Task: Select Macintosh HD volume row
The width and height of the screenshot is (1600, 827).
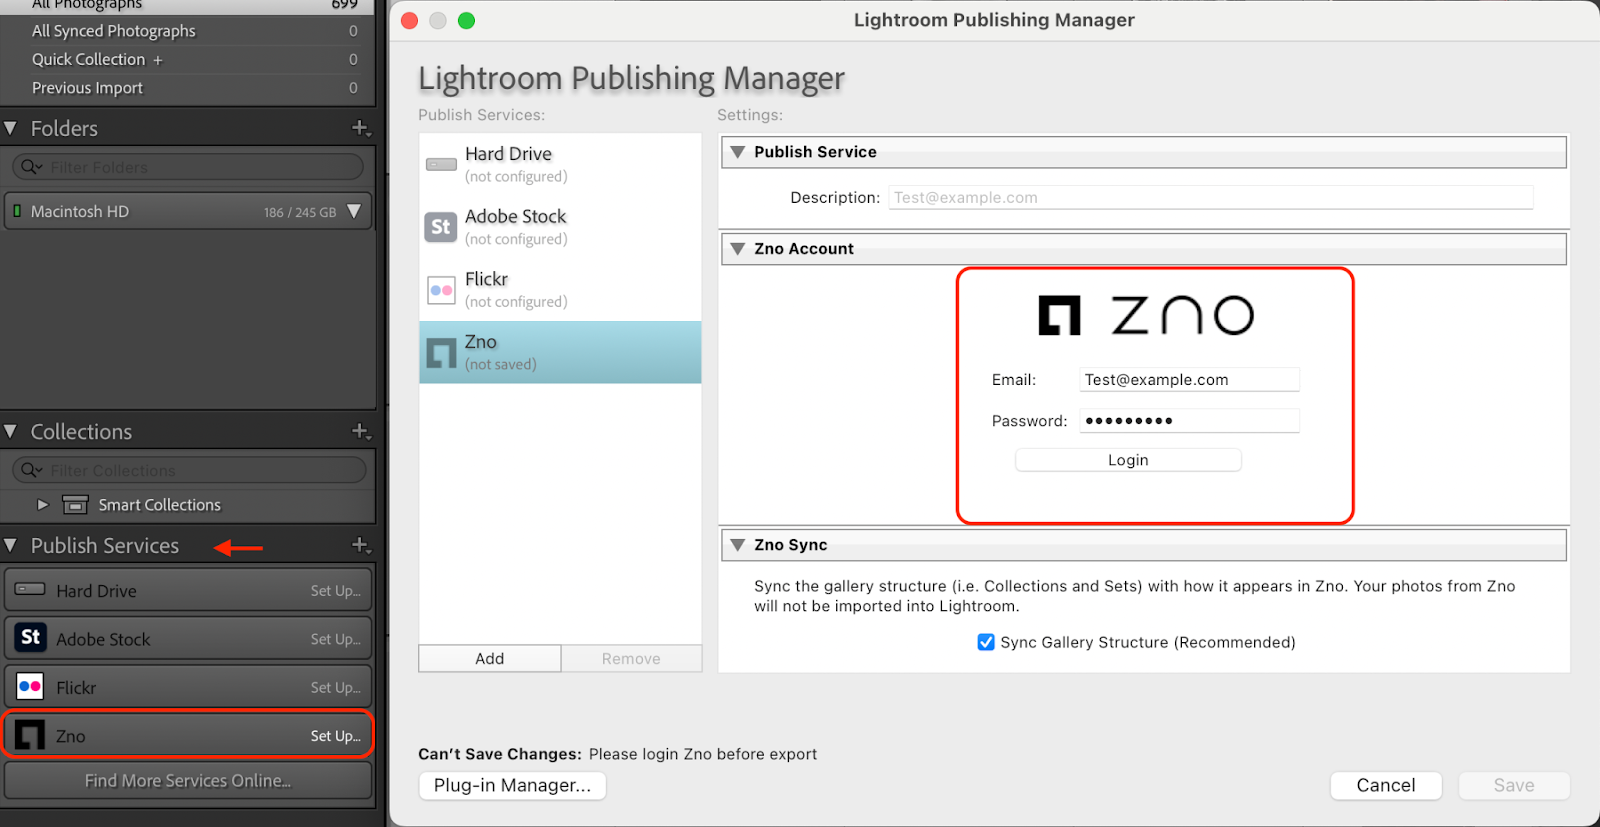Action: [x=188, y=211]
